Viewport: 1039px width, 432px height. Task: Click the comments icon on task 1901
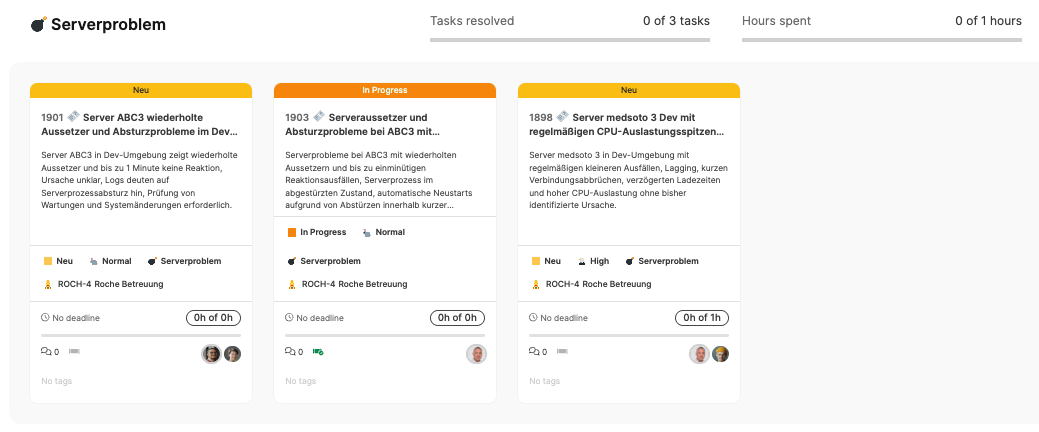point(46,352)
